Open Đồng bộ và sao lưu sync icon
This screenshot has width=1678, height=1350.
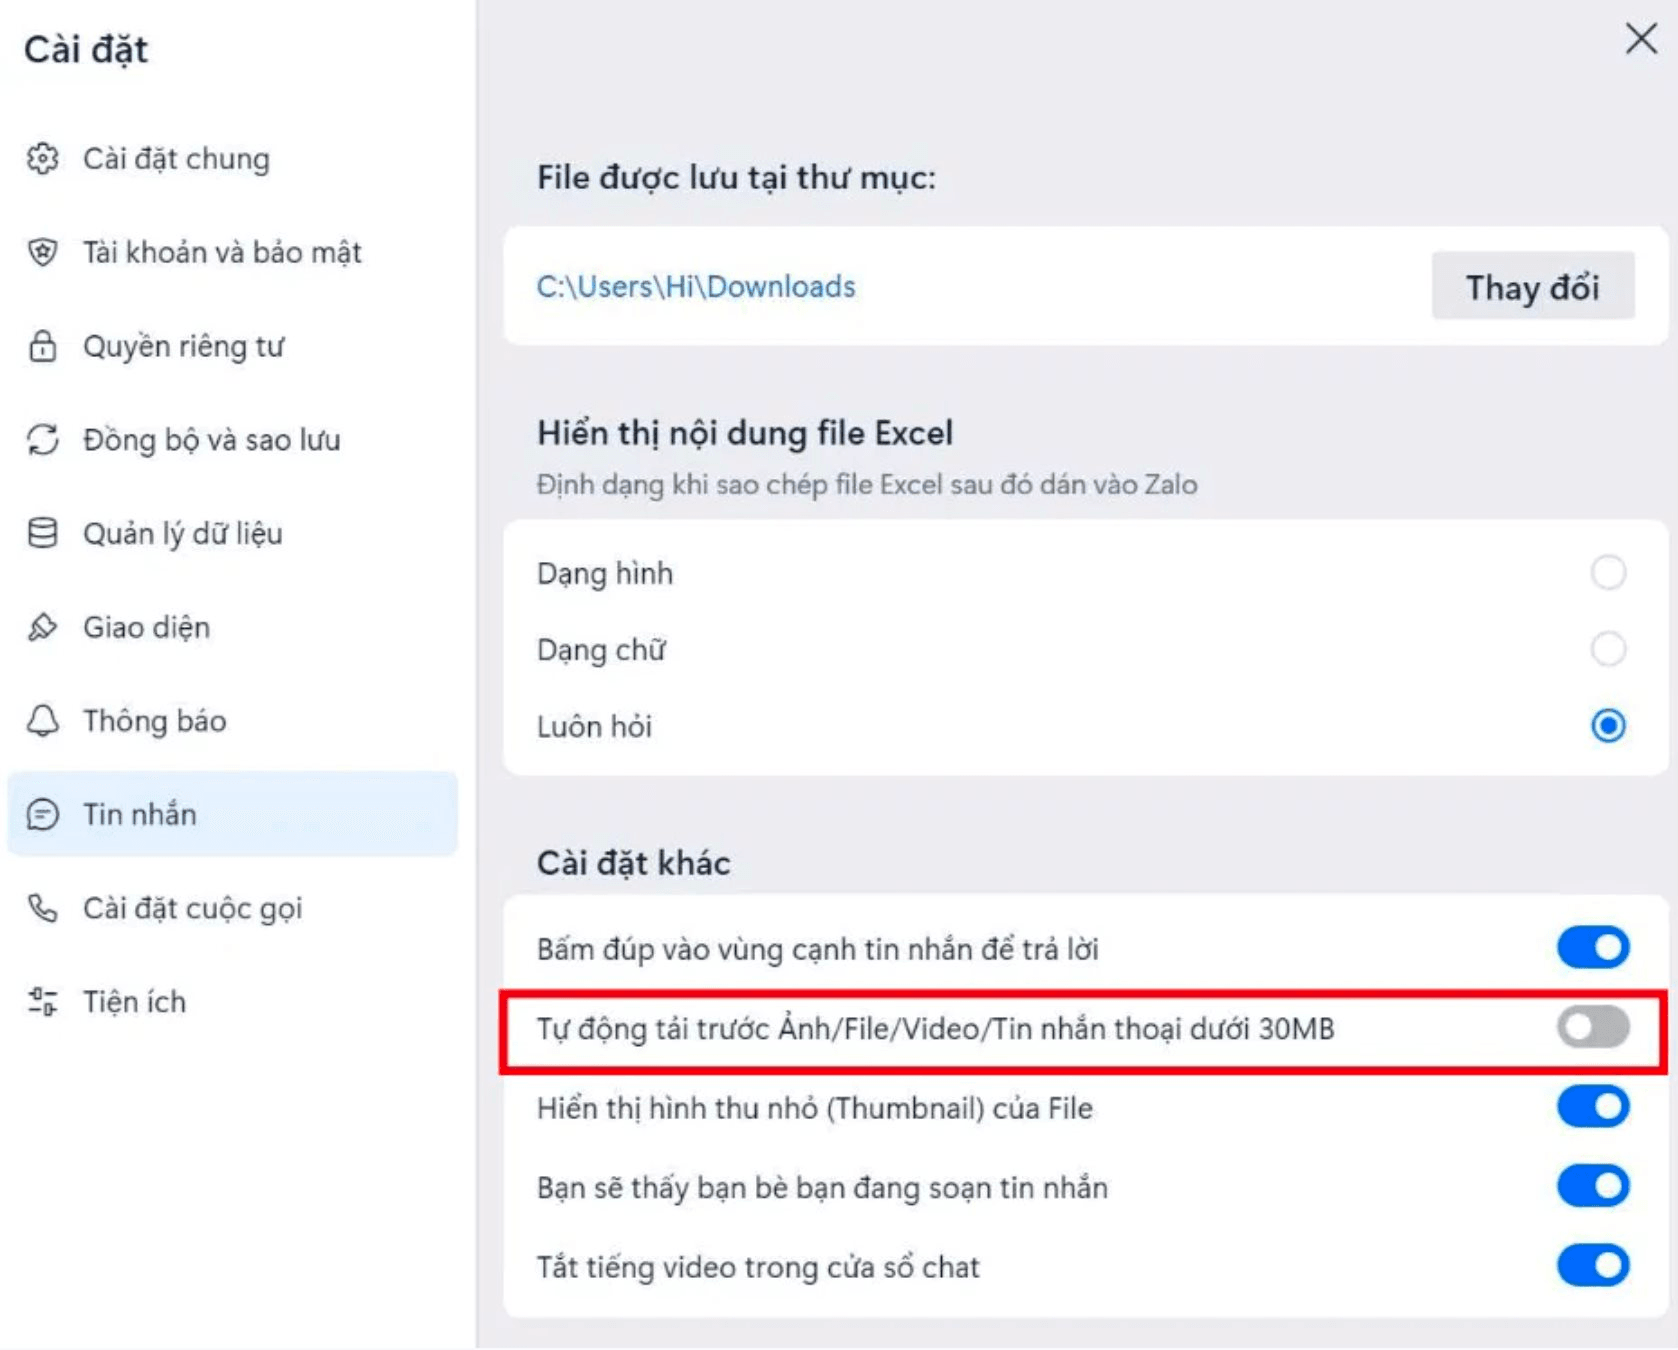pyautogui.click(x=43, y=440)
